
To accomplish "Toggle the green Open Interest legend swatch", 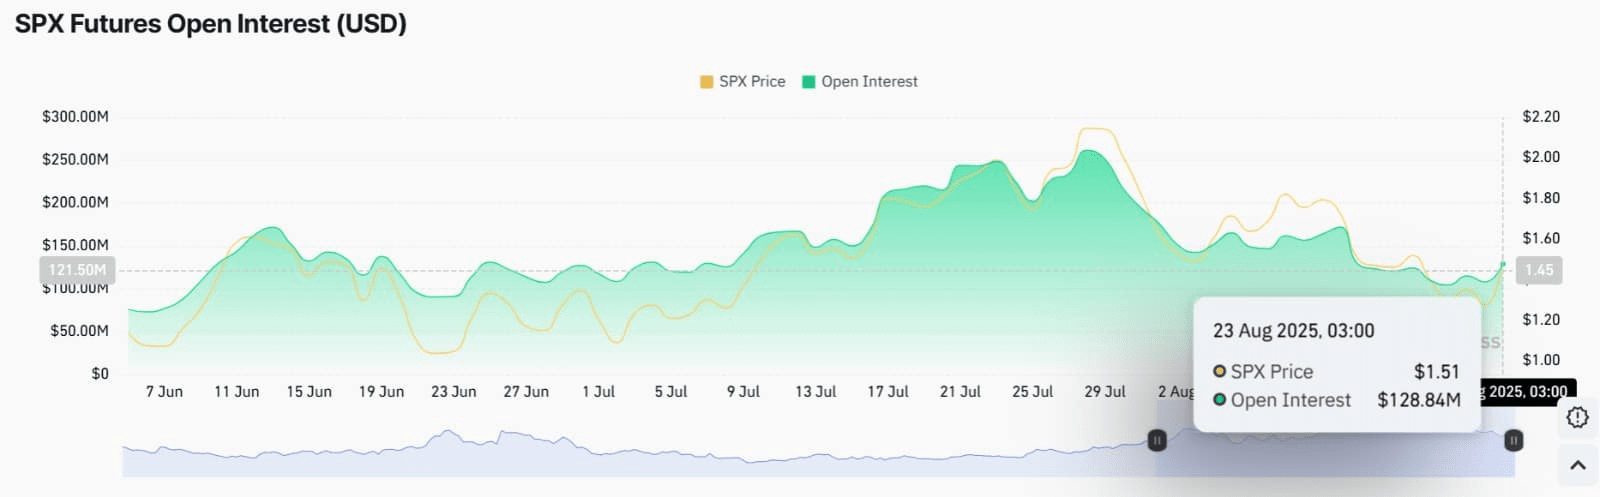I will 809,82.
